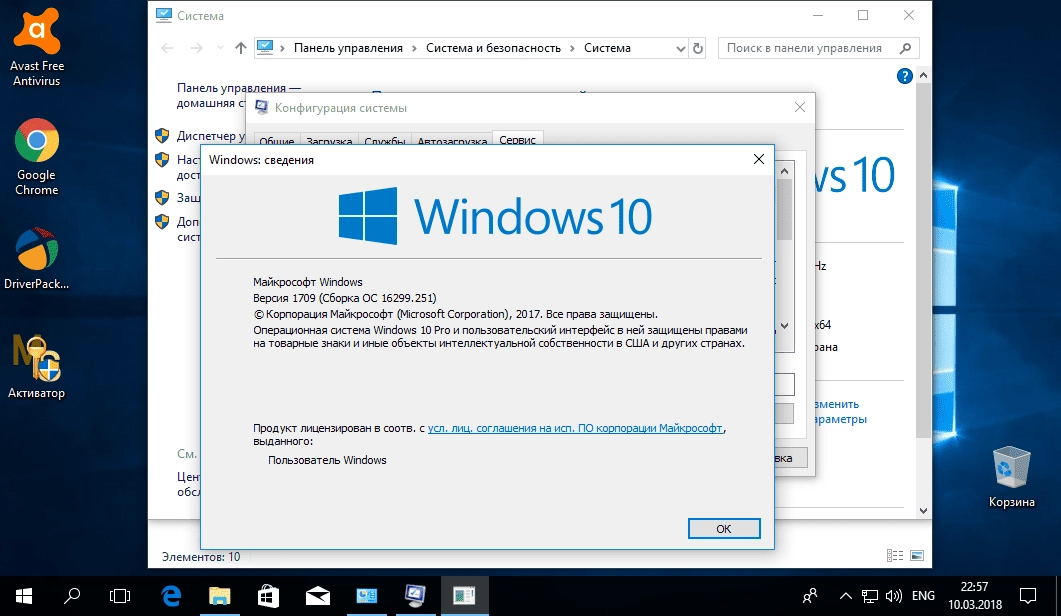Expand the chevron after Система и безопасность breadcrumb
This screenshot has height=616, width=1061.
point(572,48)
